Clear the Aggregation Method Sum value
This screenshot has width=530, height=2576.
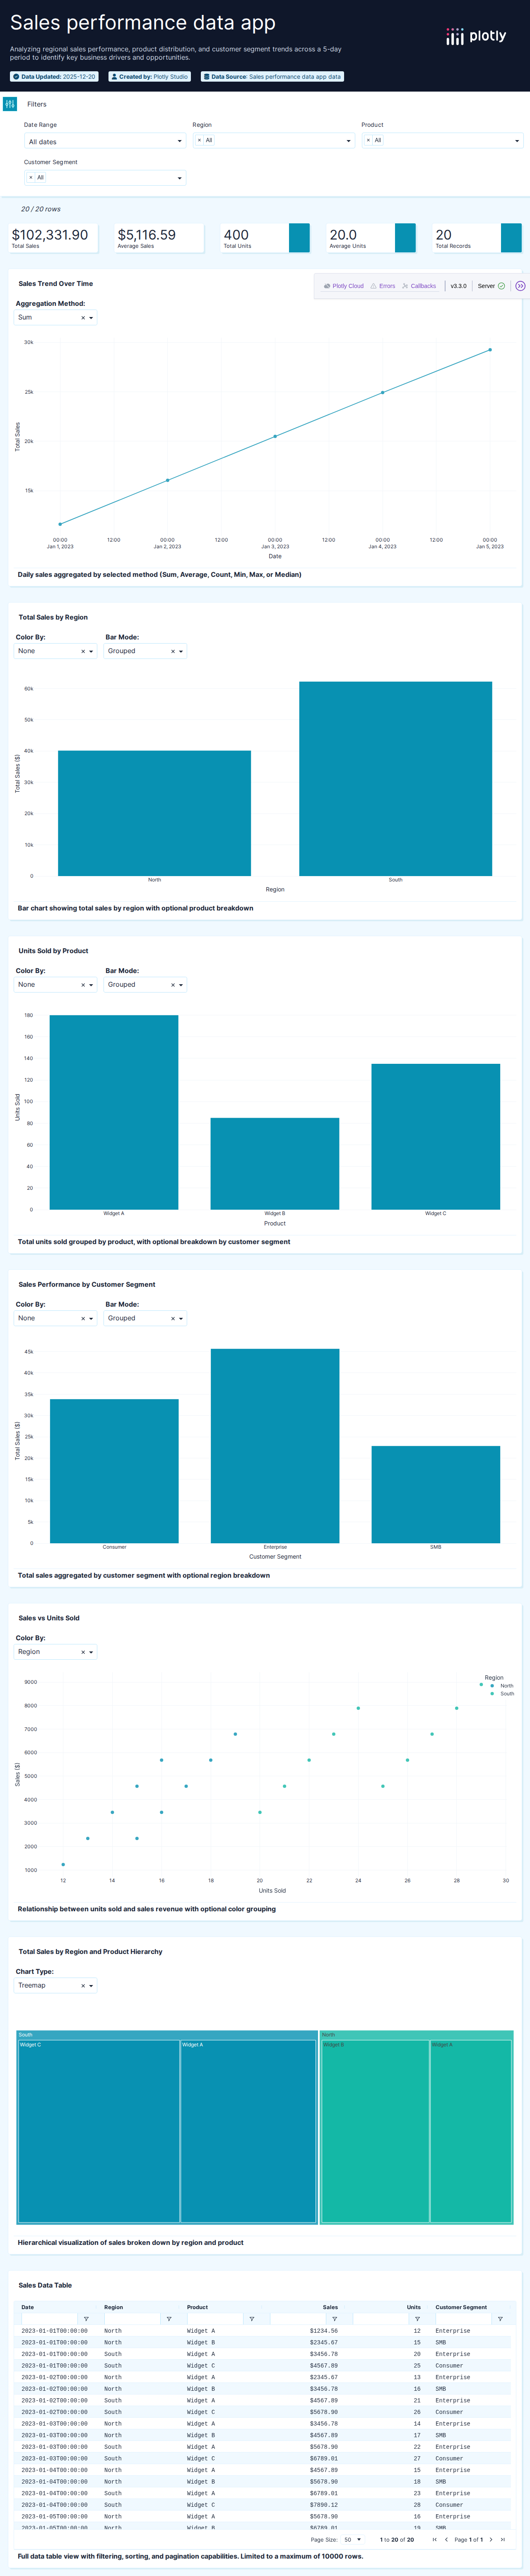coord(83,318)
